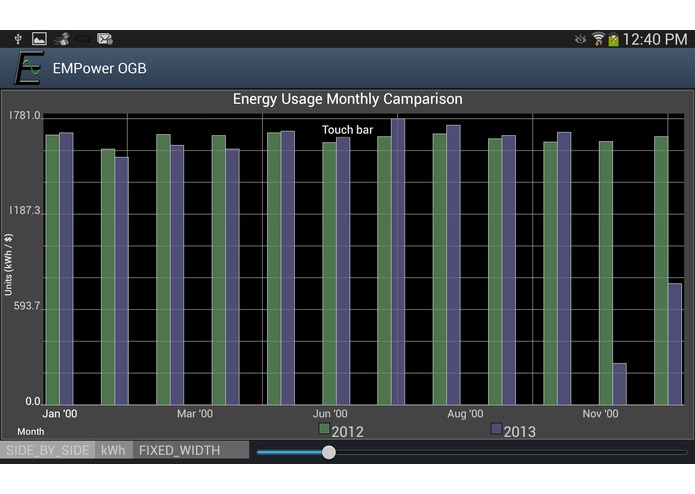Click the purple 2013 legend swatch
Screen dimensions: 695x494
(496, 428)
